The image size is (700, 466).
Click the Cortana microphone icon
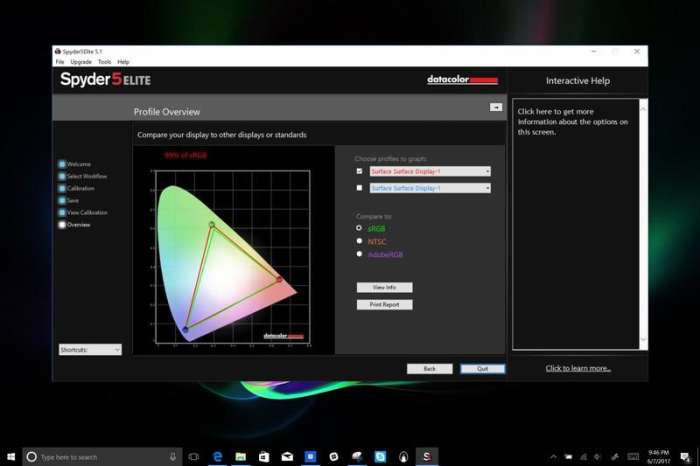tap(173, 457)
